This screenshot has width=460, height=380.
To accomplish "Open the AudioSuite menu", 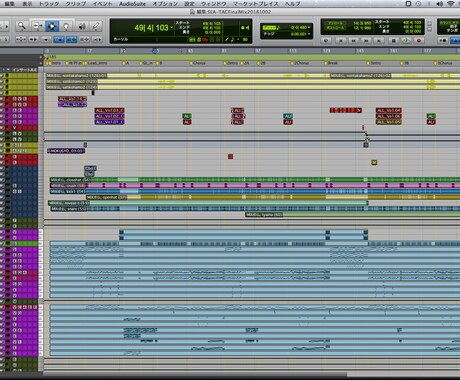I will [132, 4].
